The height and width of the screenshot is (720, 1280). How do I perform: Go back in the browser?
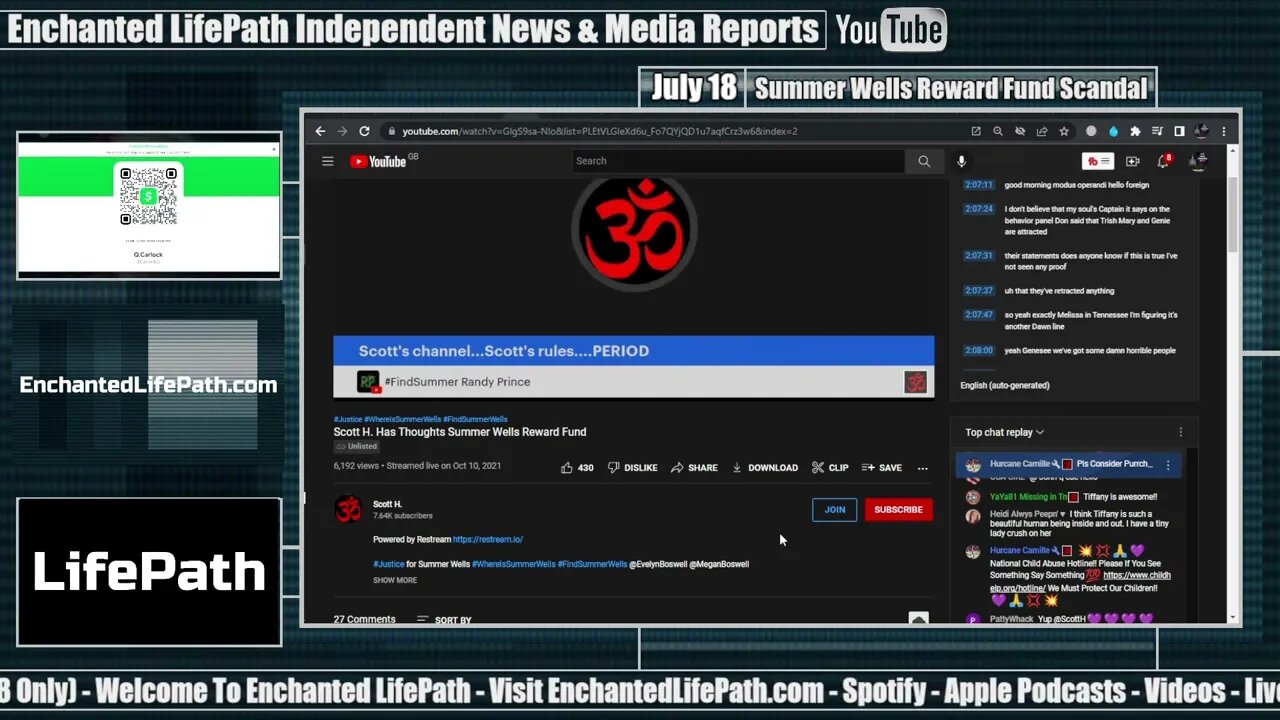(320, 131)
